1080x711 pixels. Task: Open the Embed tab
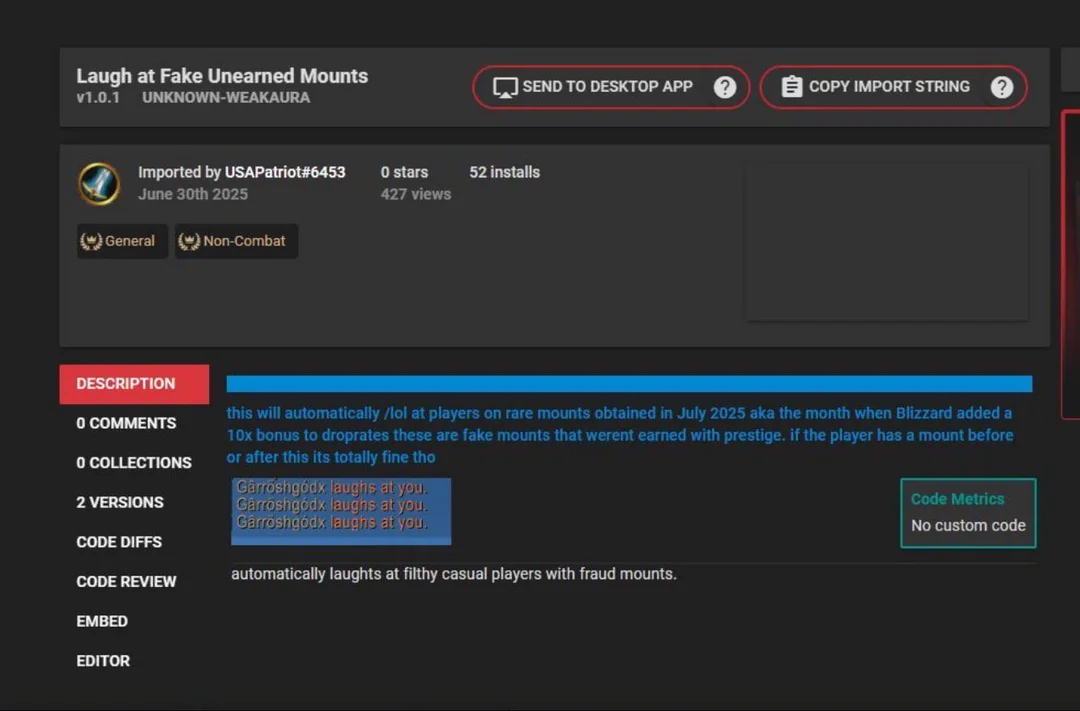[x=102, y=621]
